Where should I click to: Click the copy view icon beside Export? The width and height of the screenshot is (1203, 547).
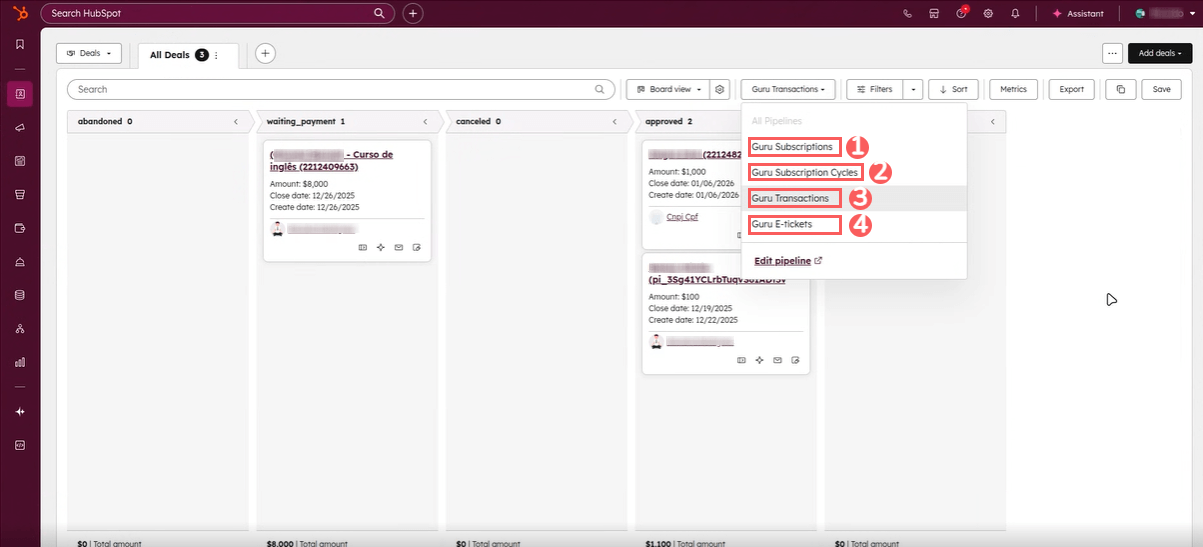click(x=1120, y=89)
